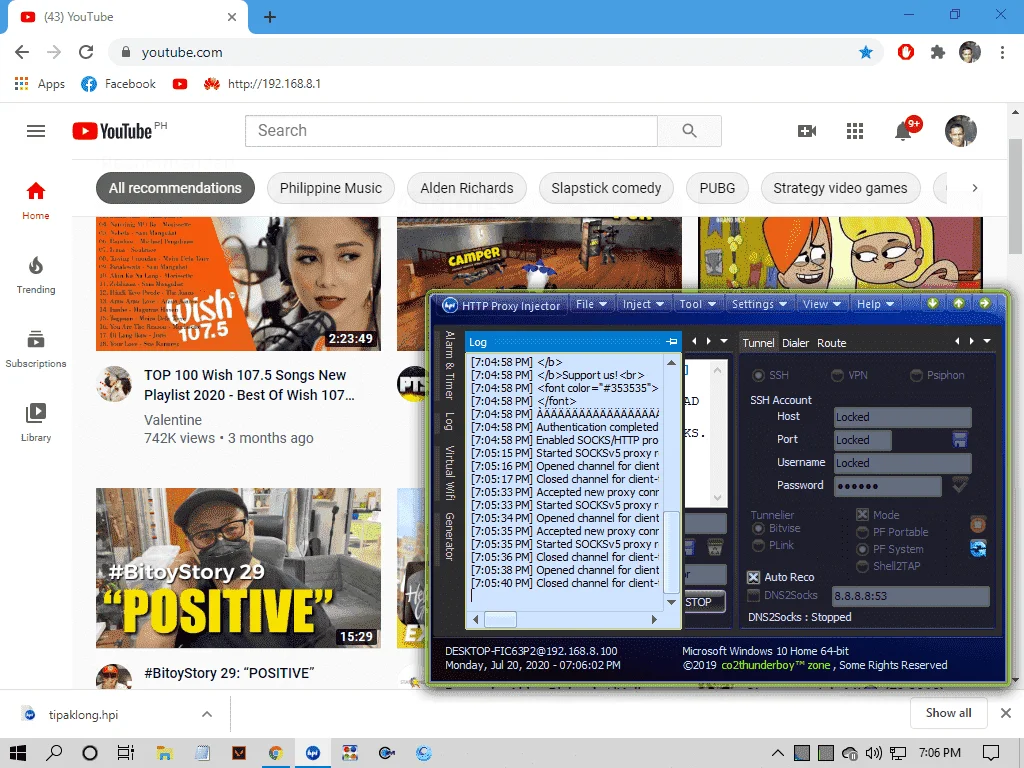
Task: Open Chrome three-dot menu
Action: [1002, 52]
